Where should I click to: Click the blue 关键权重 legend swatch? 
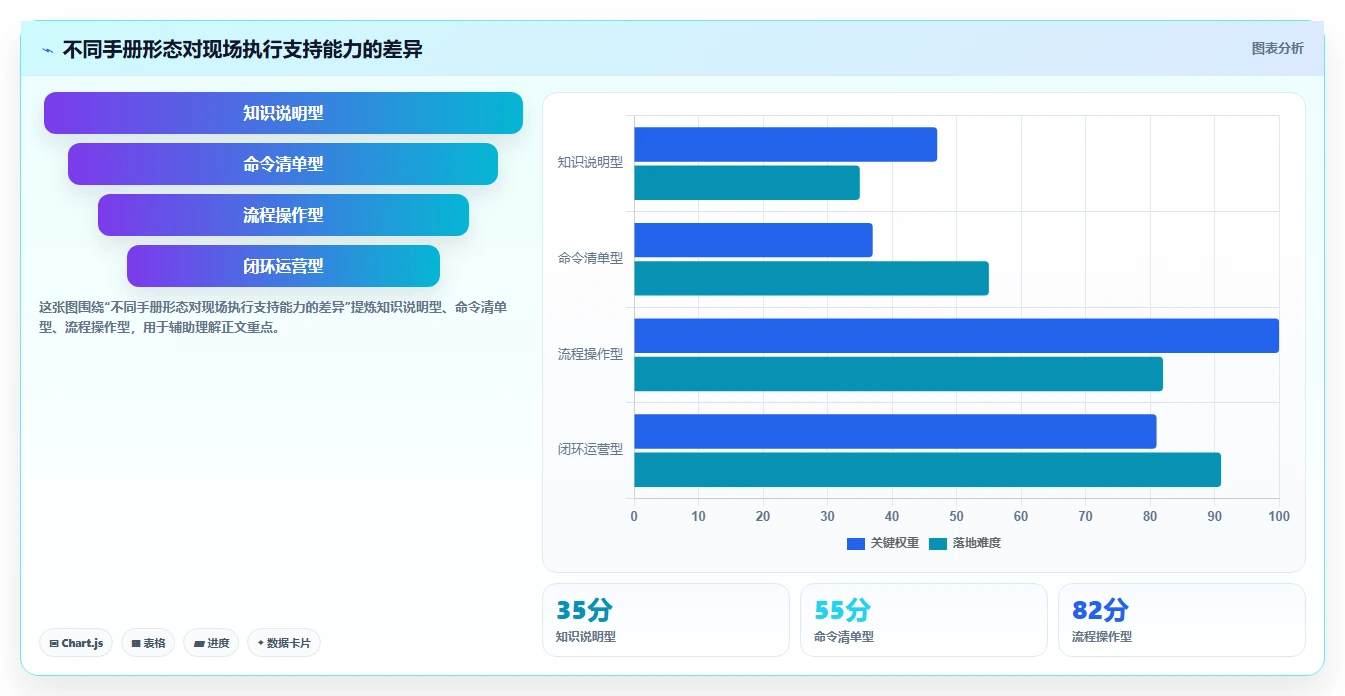[856, 544]
